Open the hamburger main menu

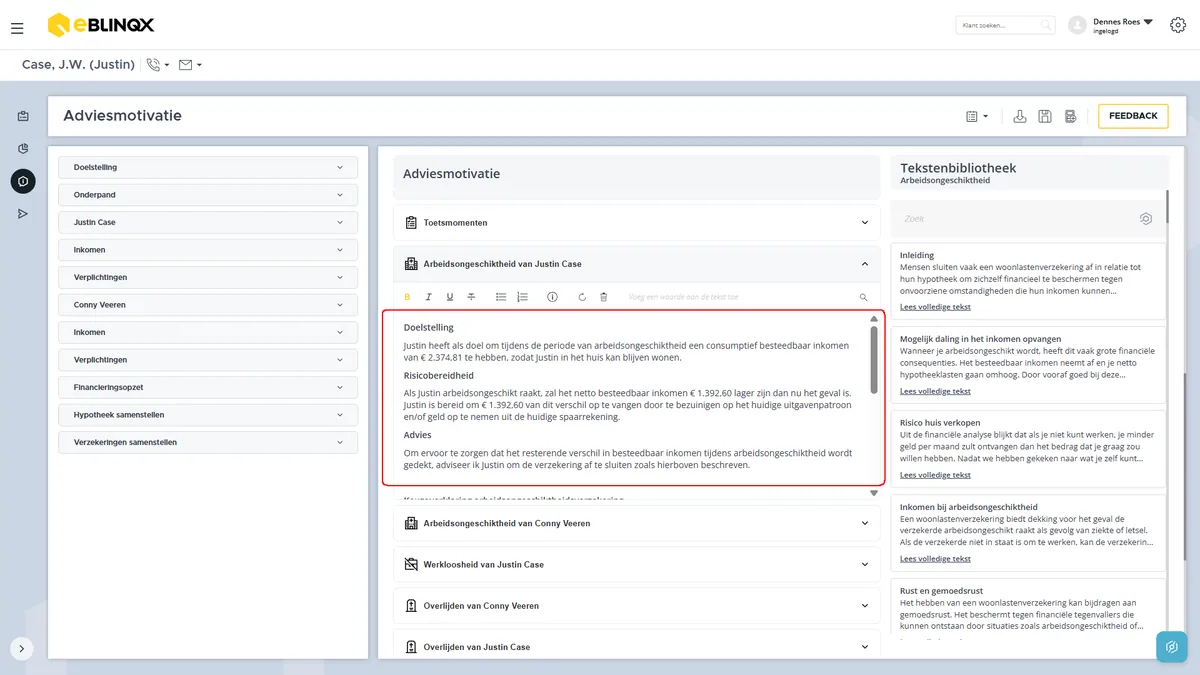point(17,28)
